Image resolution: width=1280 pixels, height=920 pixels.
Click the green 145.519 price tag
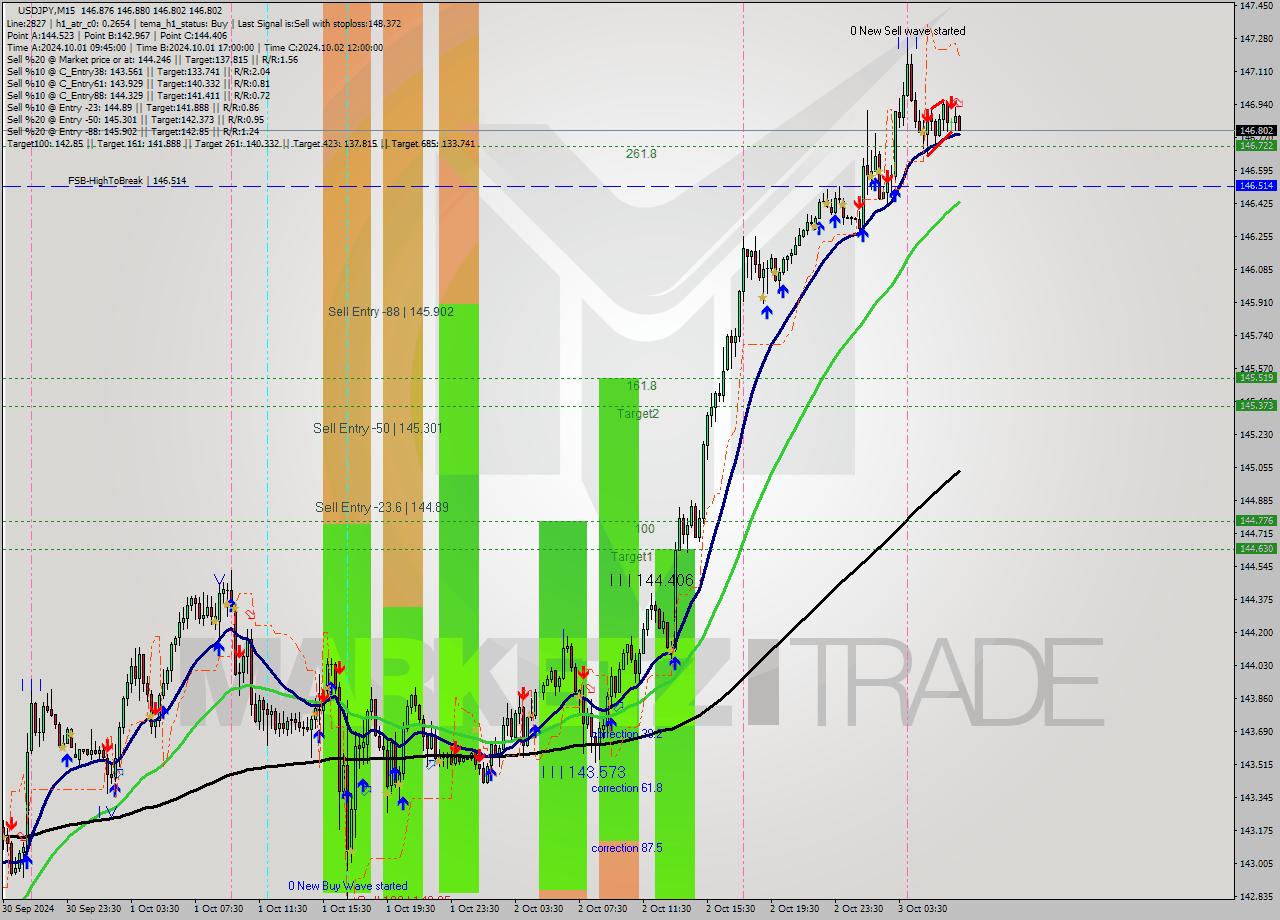coord(1256,378)
